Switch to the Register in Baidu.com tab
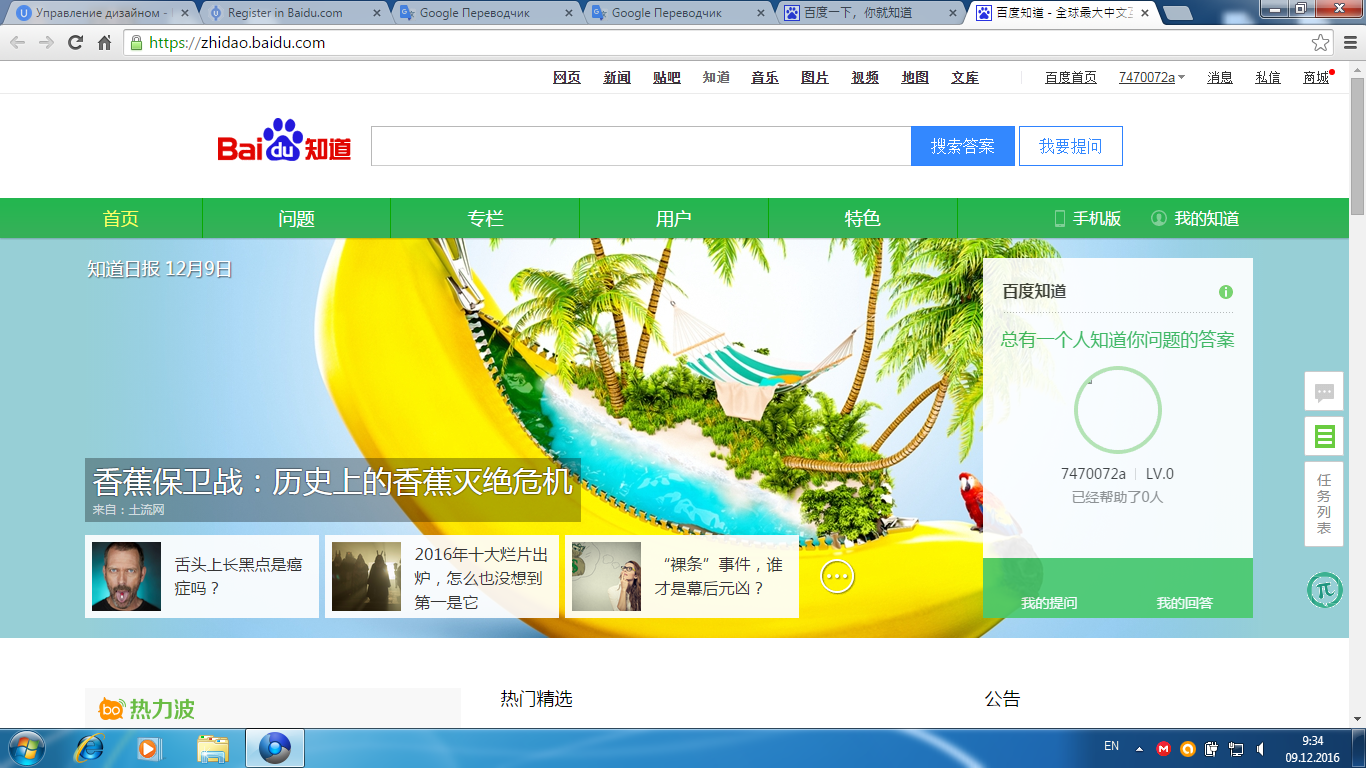Viewport: 1366px width, 768px height. coord(284,13)
